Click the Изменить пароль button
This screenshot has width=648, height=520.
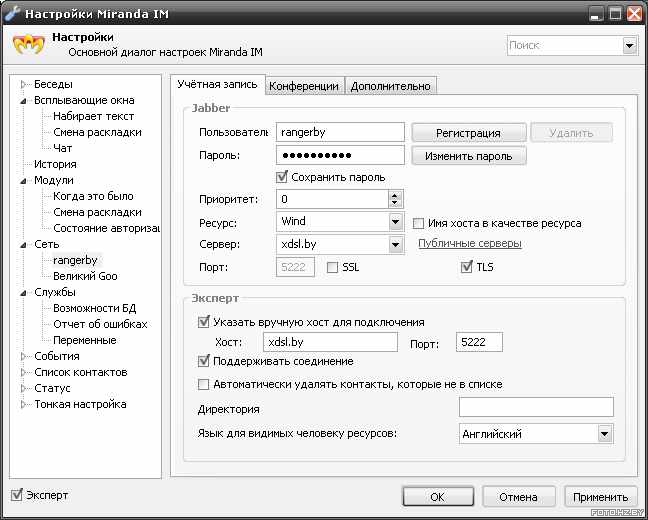(x=469, y=156)
